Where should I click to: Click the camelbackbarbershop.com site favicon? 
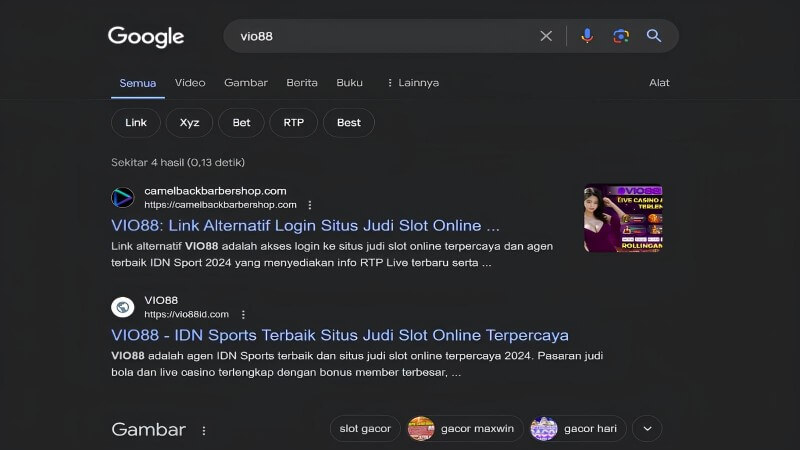tap(122, 197)
